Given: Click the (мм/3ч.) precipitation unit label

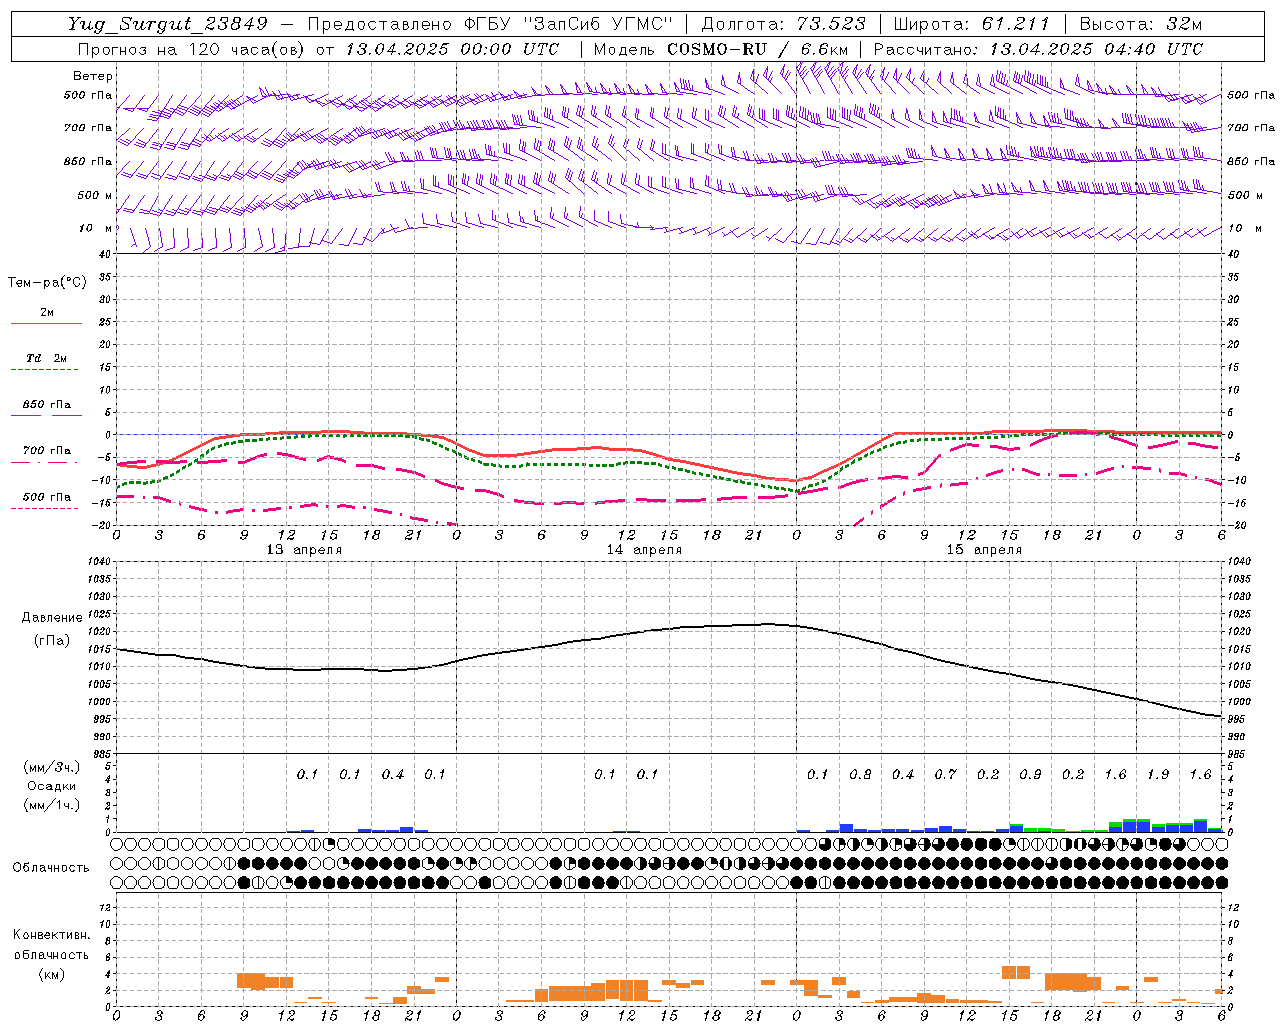Looking at the screenshot, I should pyautogui.click(x=52, y=767).
